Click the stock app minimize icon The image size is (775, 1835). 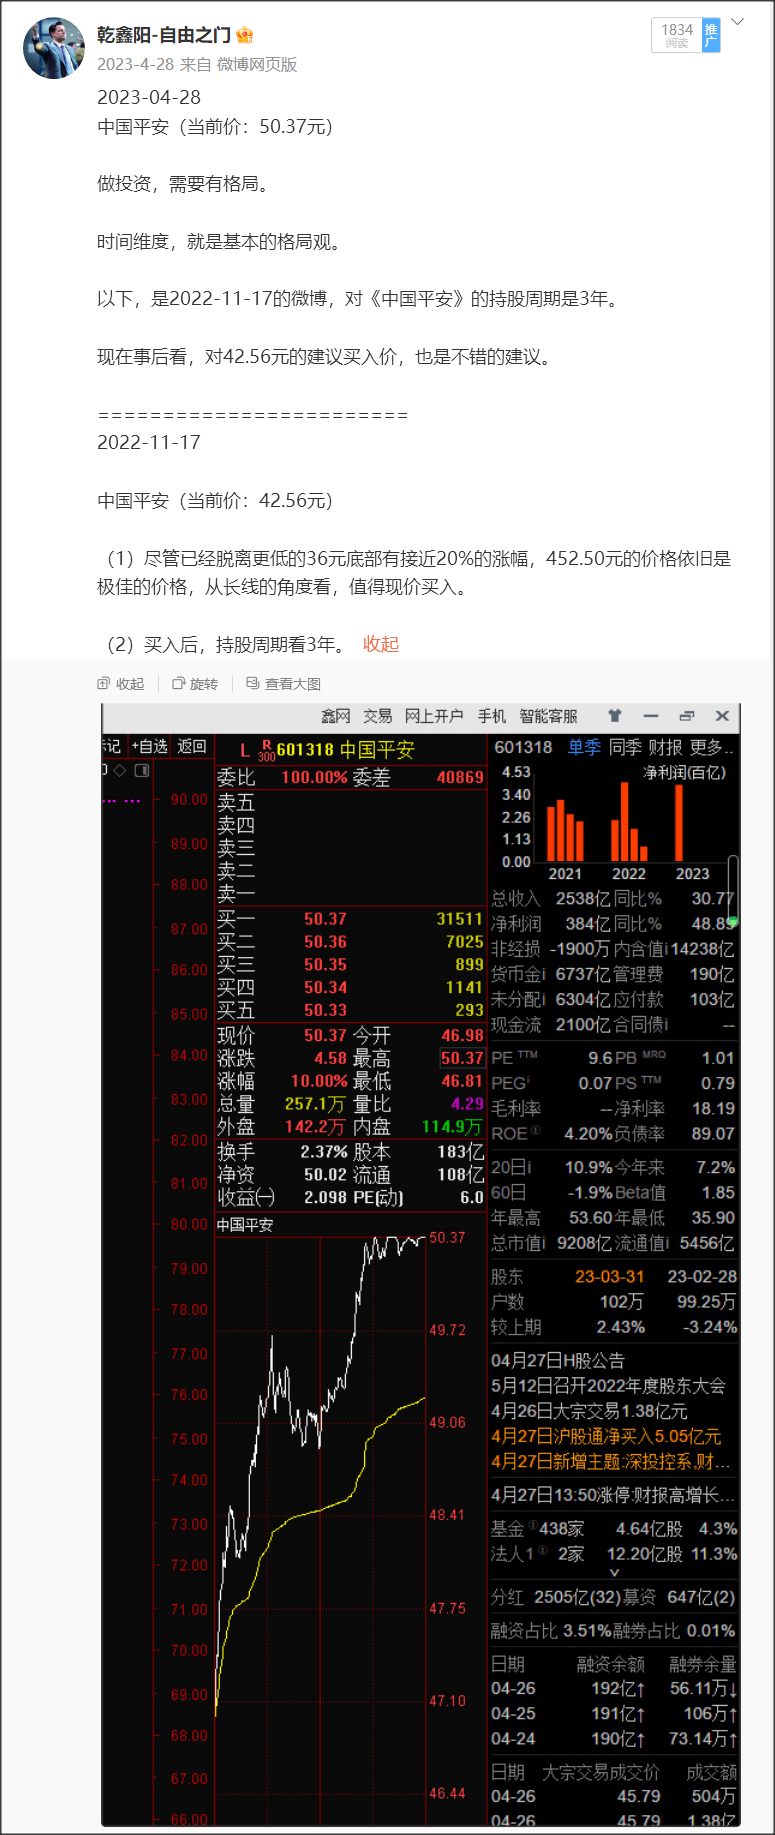click(651, 716)
